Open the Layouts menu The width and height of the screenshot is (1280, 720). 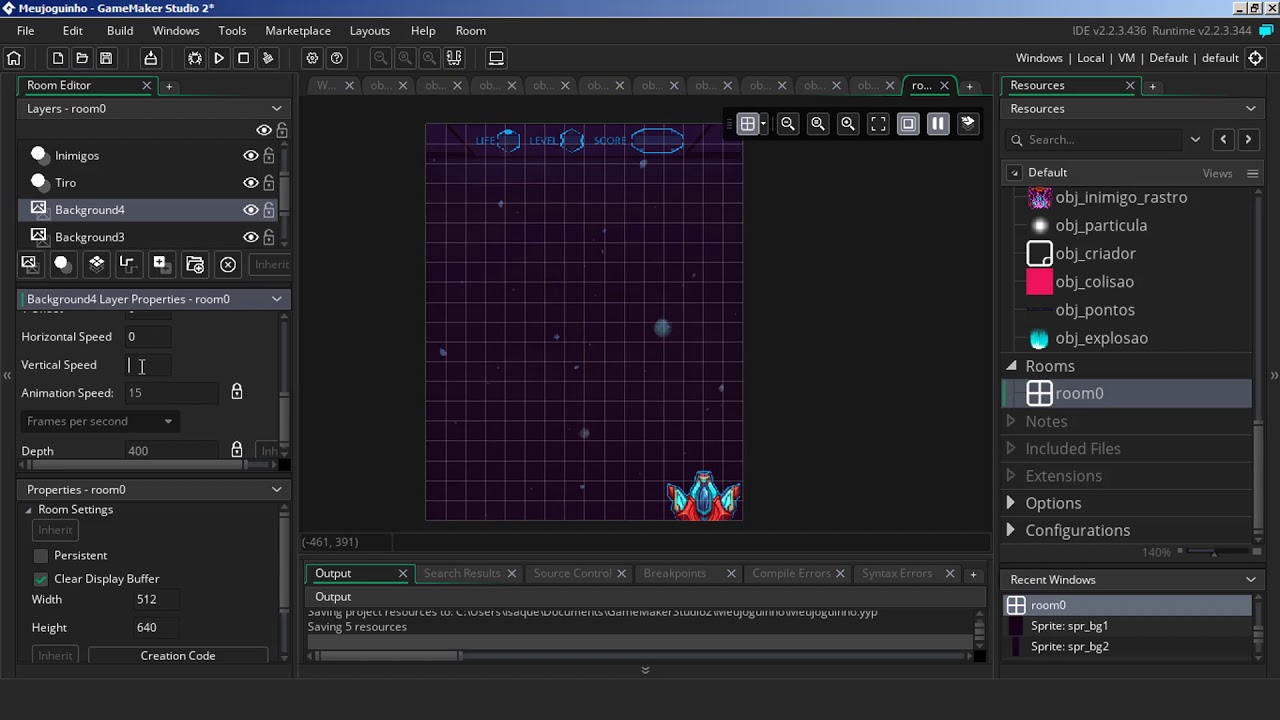click(370, 31)
